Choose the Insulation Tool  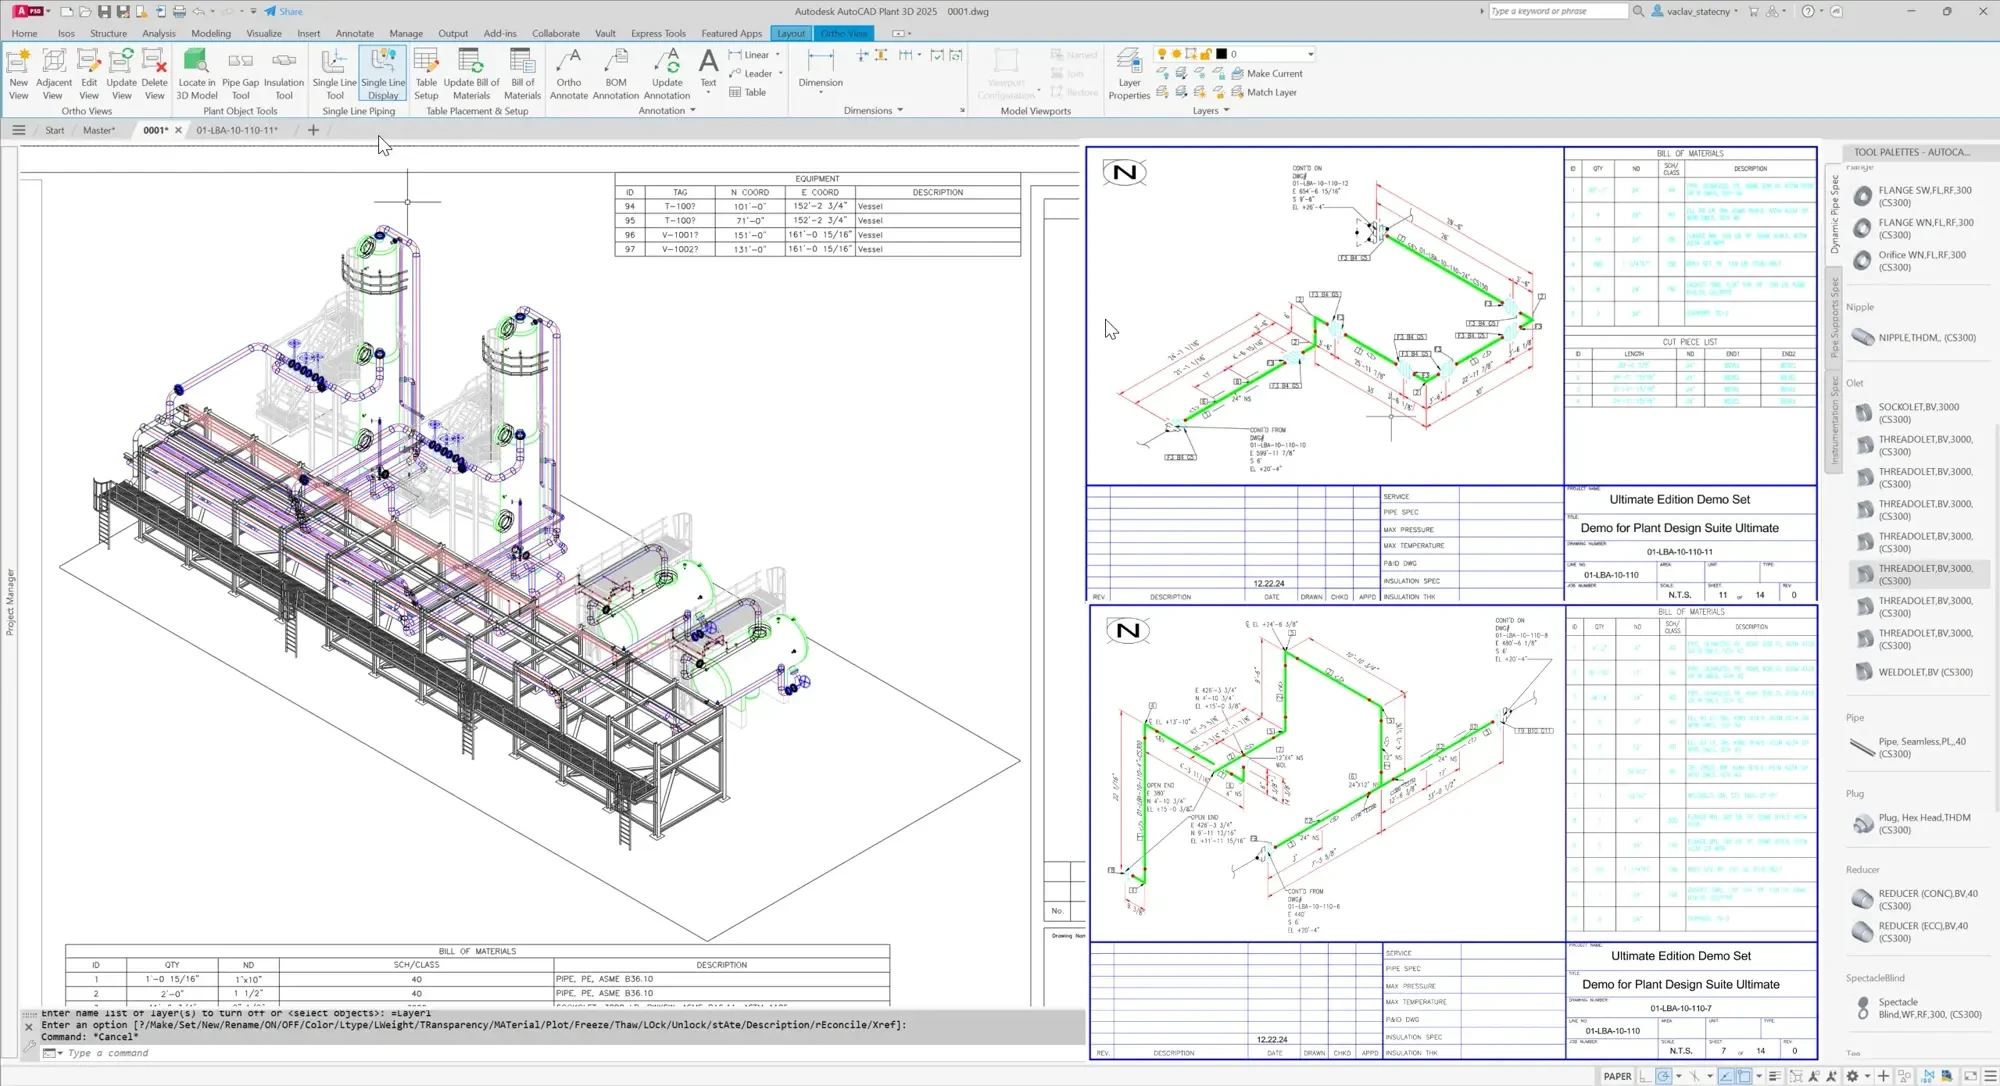284,74
